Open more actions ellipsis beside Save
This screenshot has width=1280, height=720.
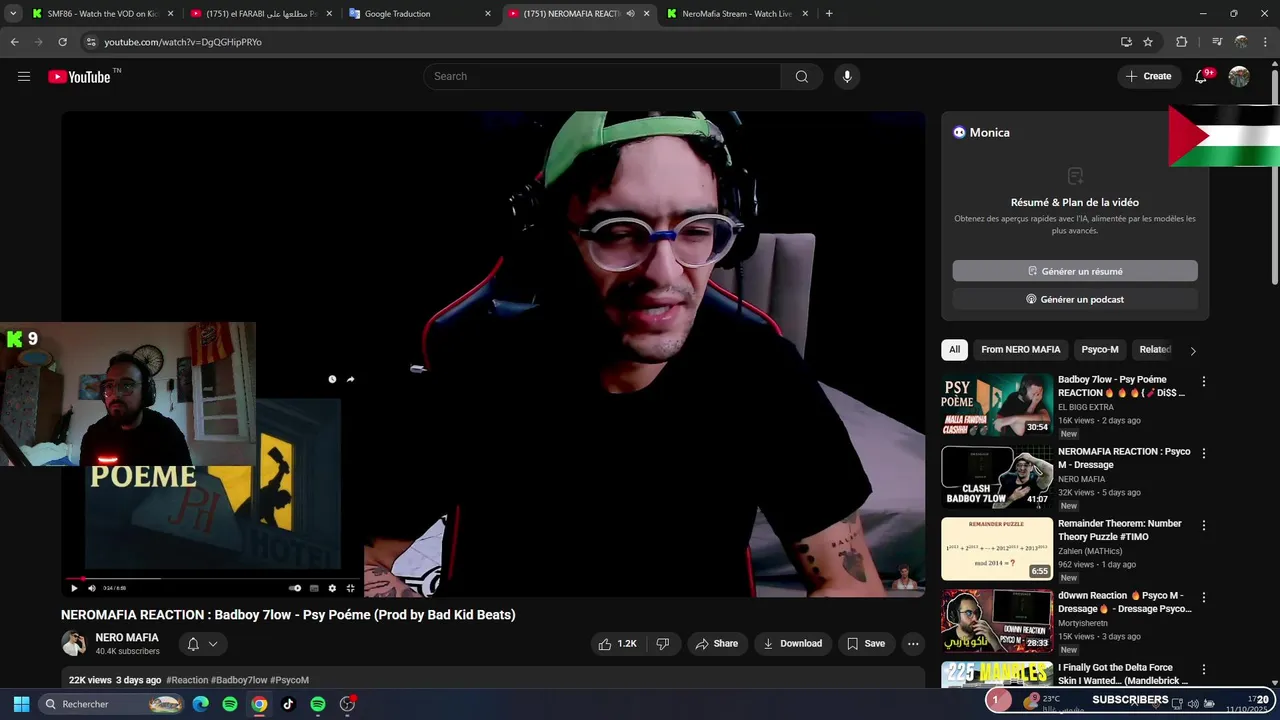tap(913, 644)
